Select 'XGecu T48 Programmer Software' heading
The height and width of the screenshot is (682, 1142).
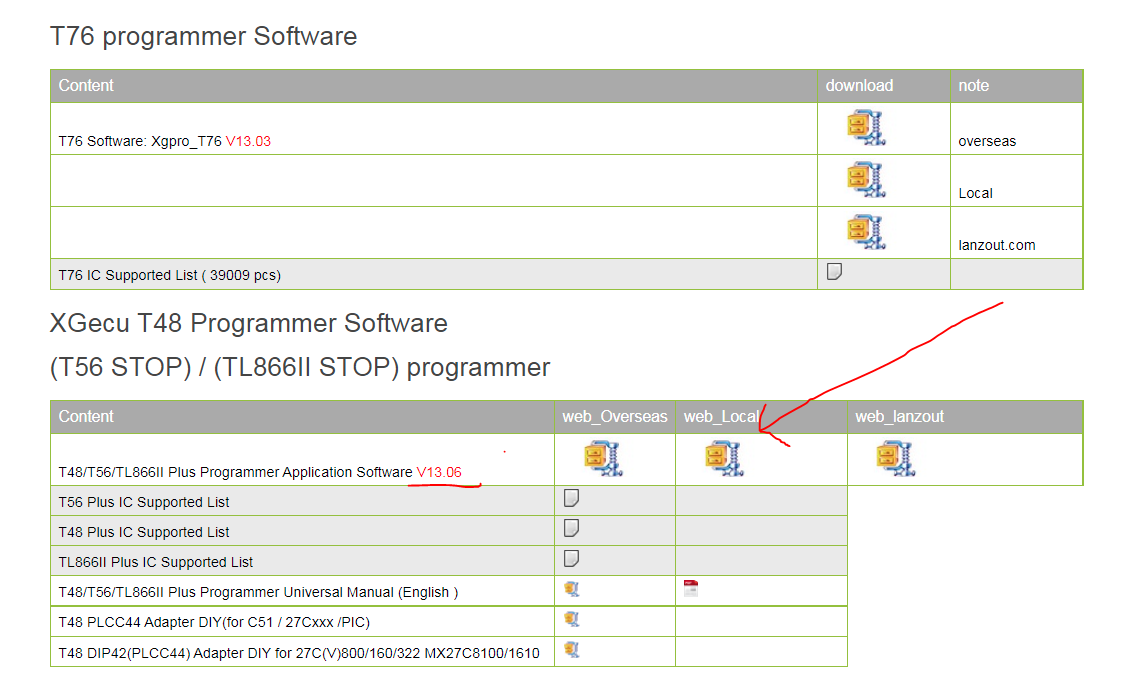click(248, 323)
